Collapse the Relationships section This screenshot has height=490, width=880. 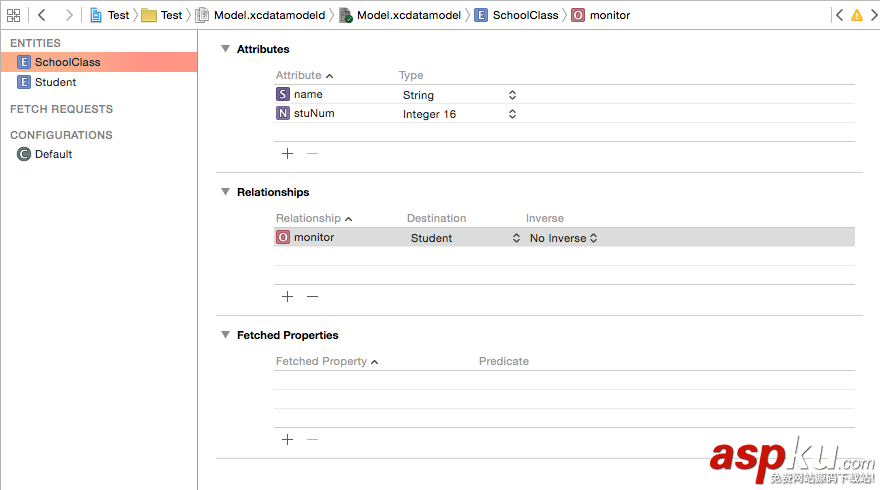(x=225, y=192)
